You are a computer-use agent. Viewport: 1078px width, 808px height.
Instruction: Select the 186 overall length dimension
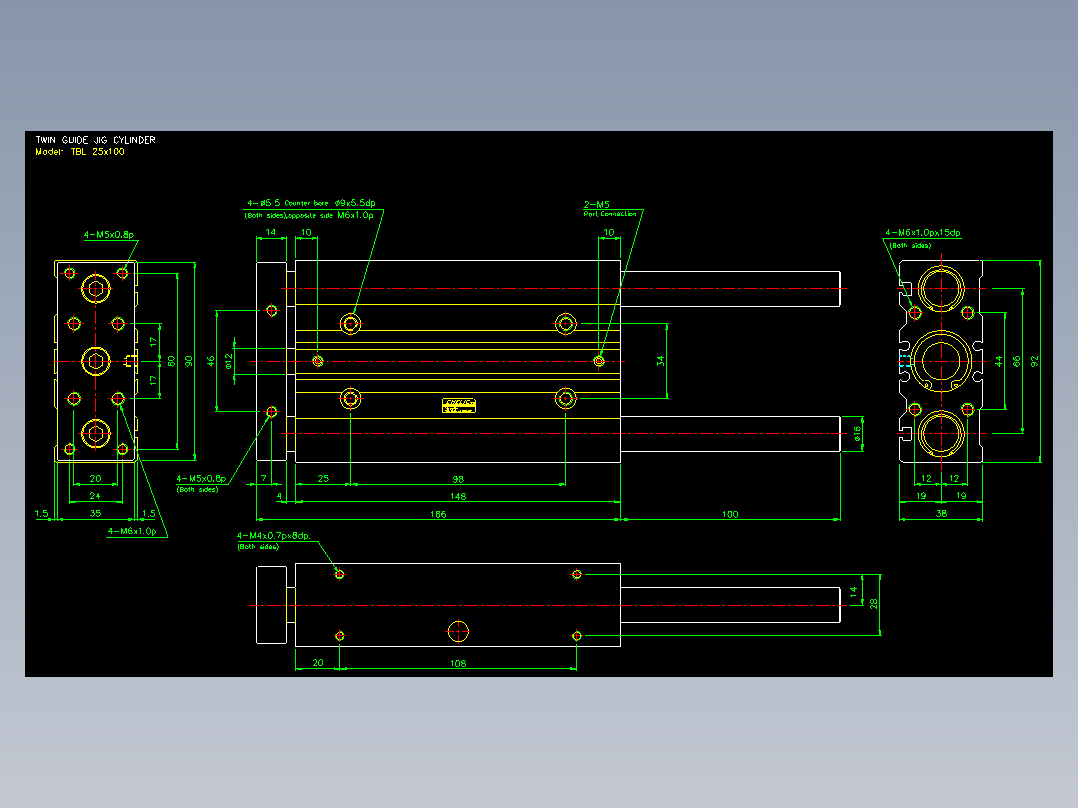tap(438, 514)
